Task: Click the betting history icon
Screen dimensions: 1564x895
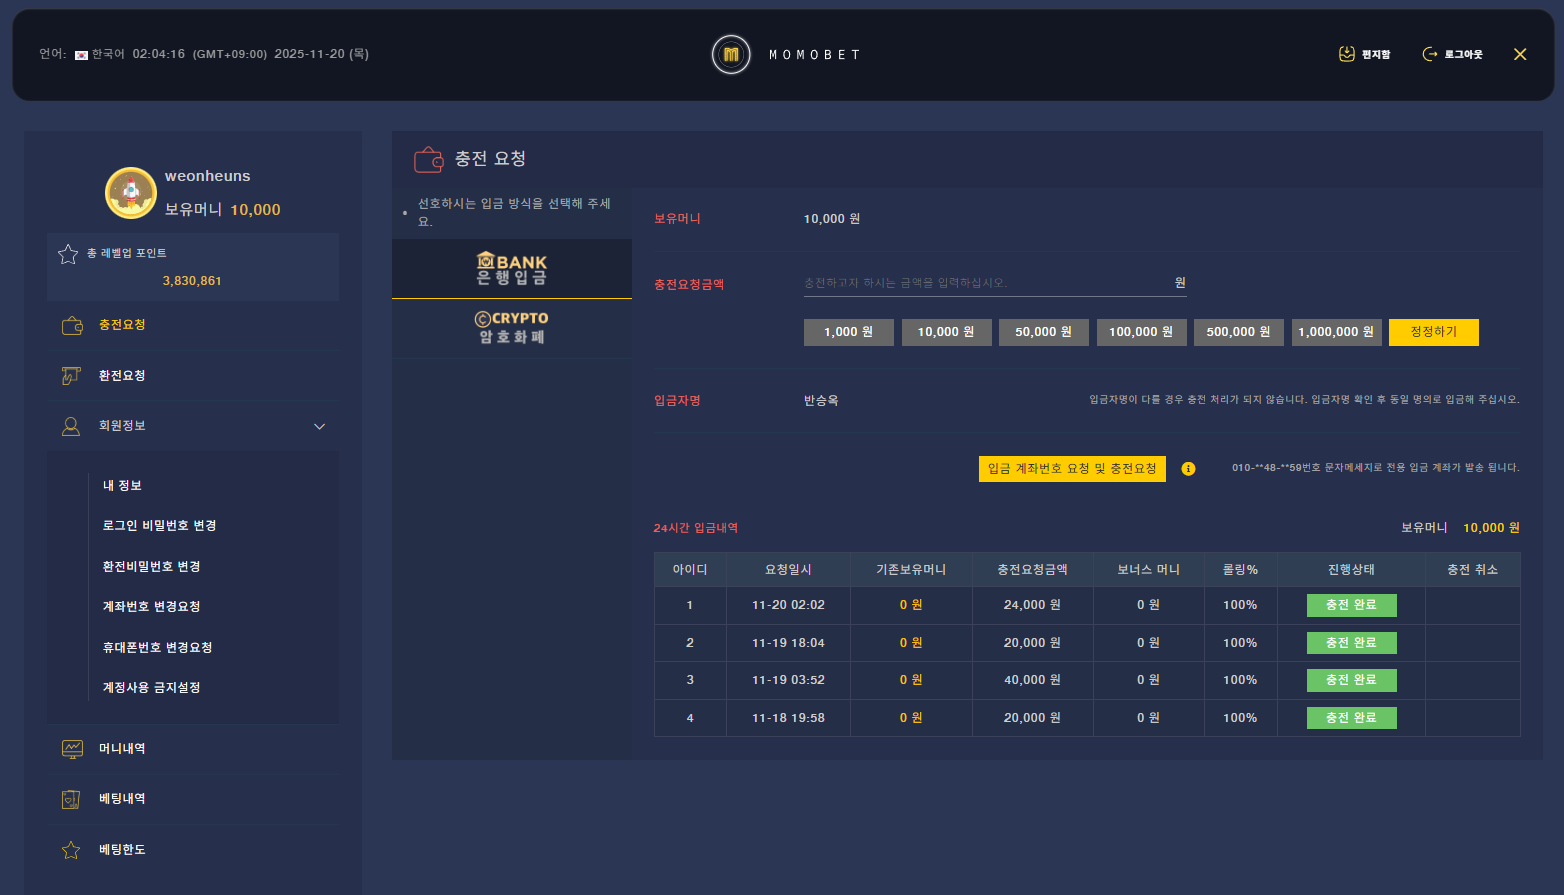Action: point(71,799)
